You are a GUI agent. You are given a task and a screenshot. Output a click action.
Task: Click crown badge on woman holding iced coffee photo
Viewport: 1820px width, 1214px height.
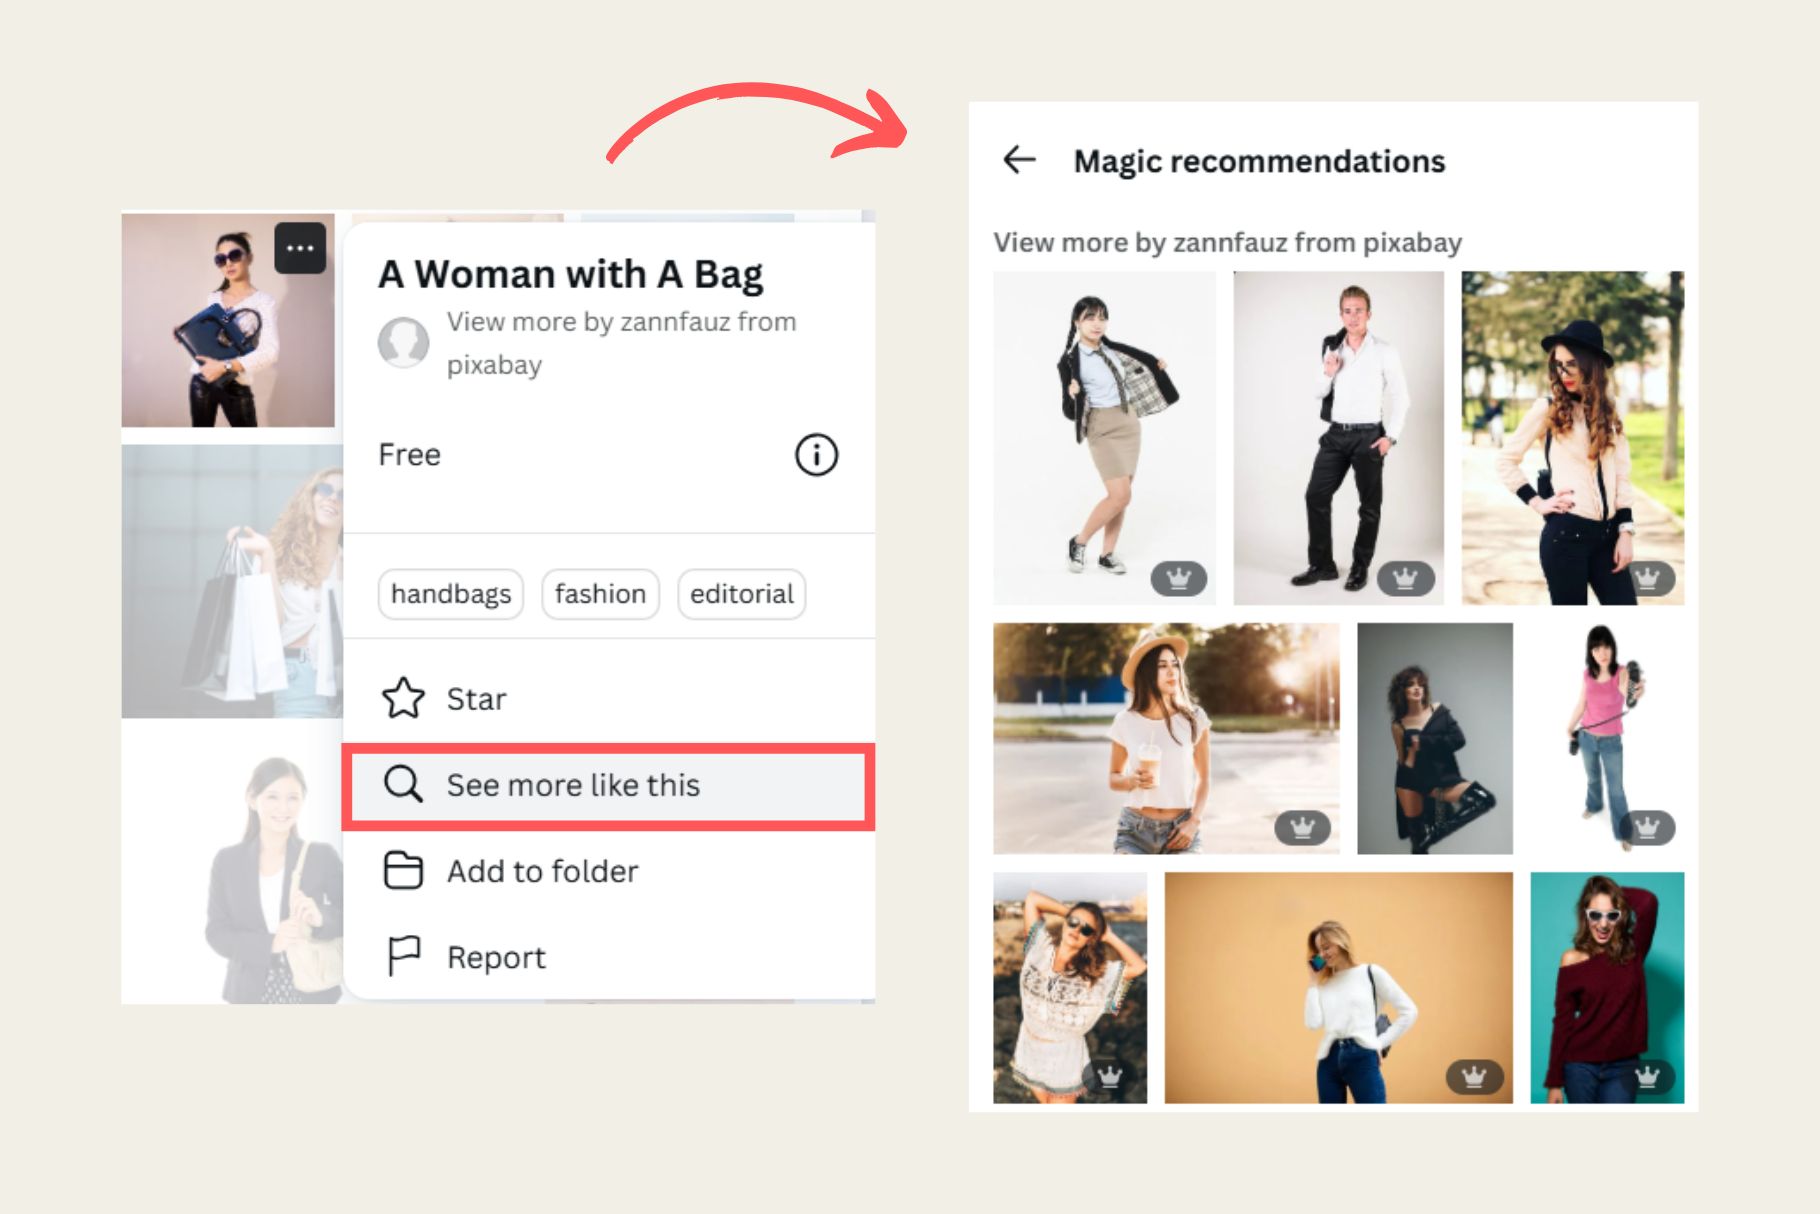(1302, 828)
